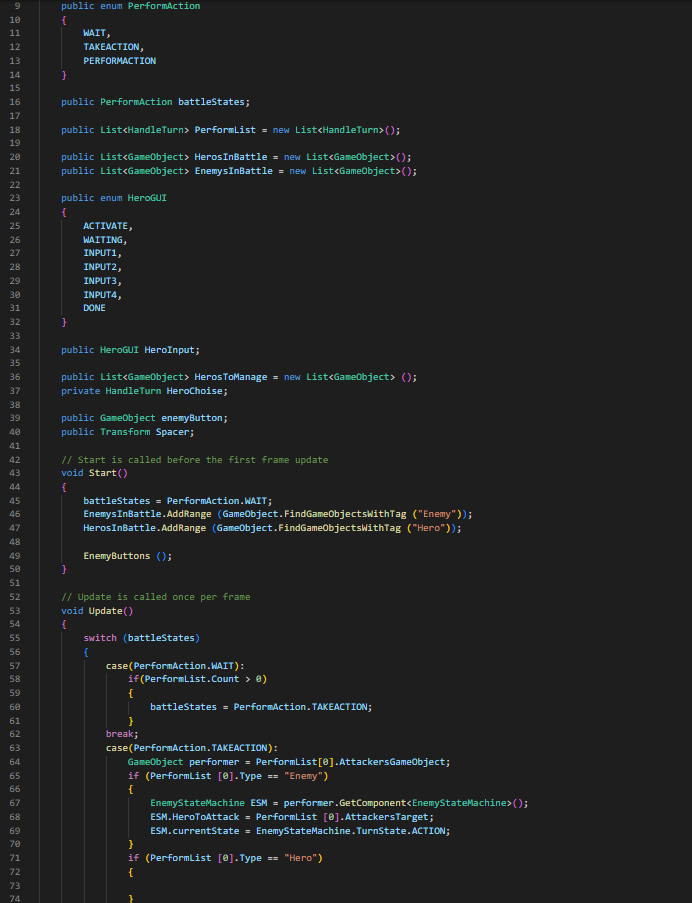This screenshot has height=903, width=692.
Task: Select the ACTIVATE enum value
Action: click(x=107, y=226)
